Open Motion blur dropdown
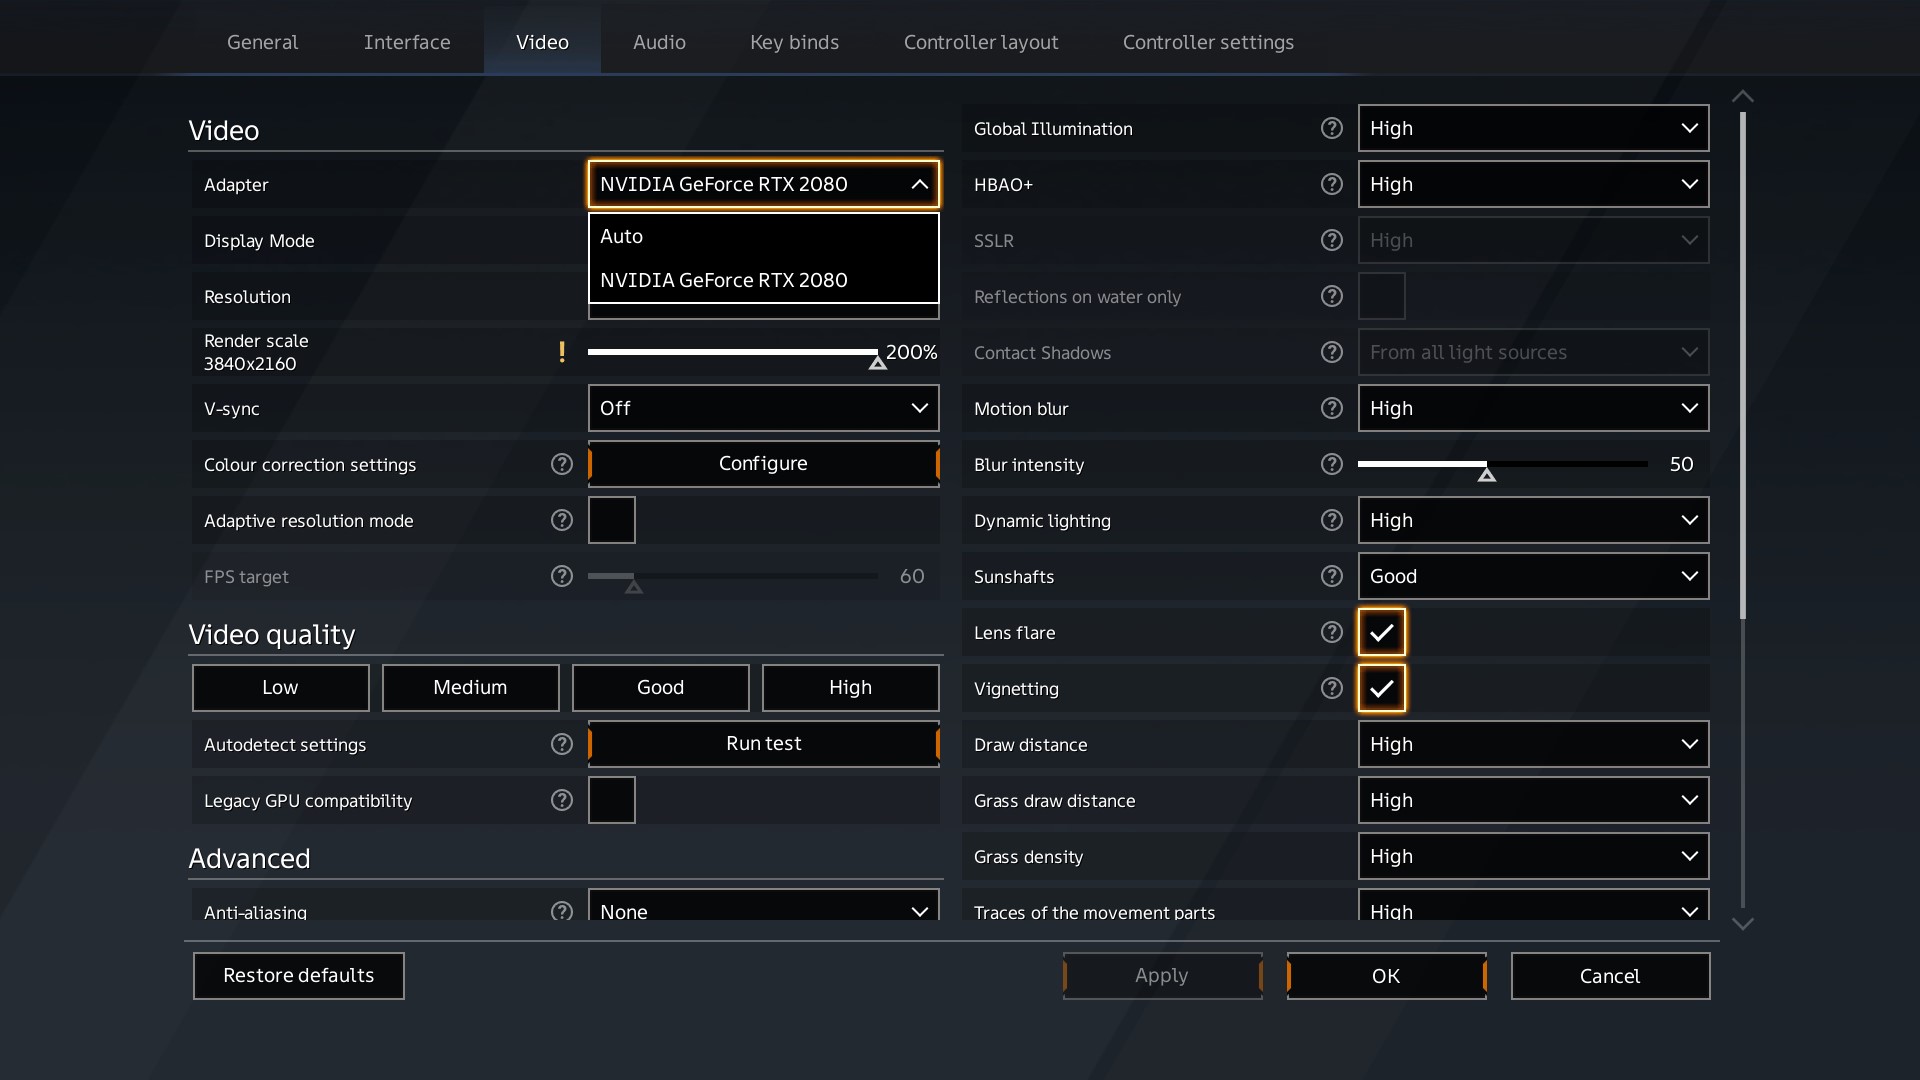Screen dimensions: 1920x1080 [1534, 408]
